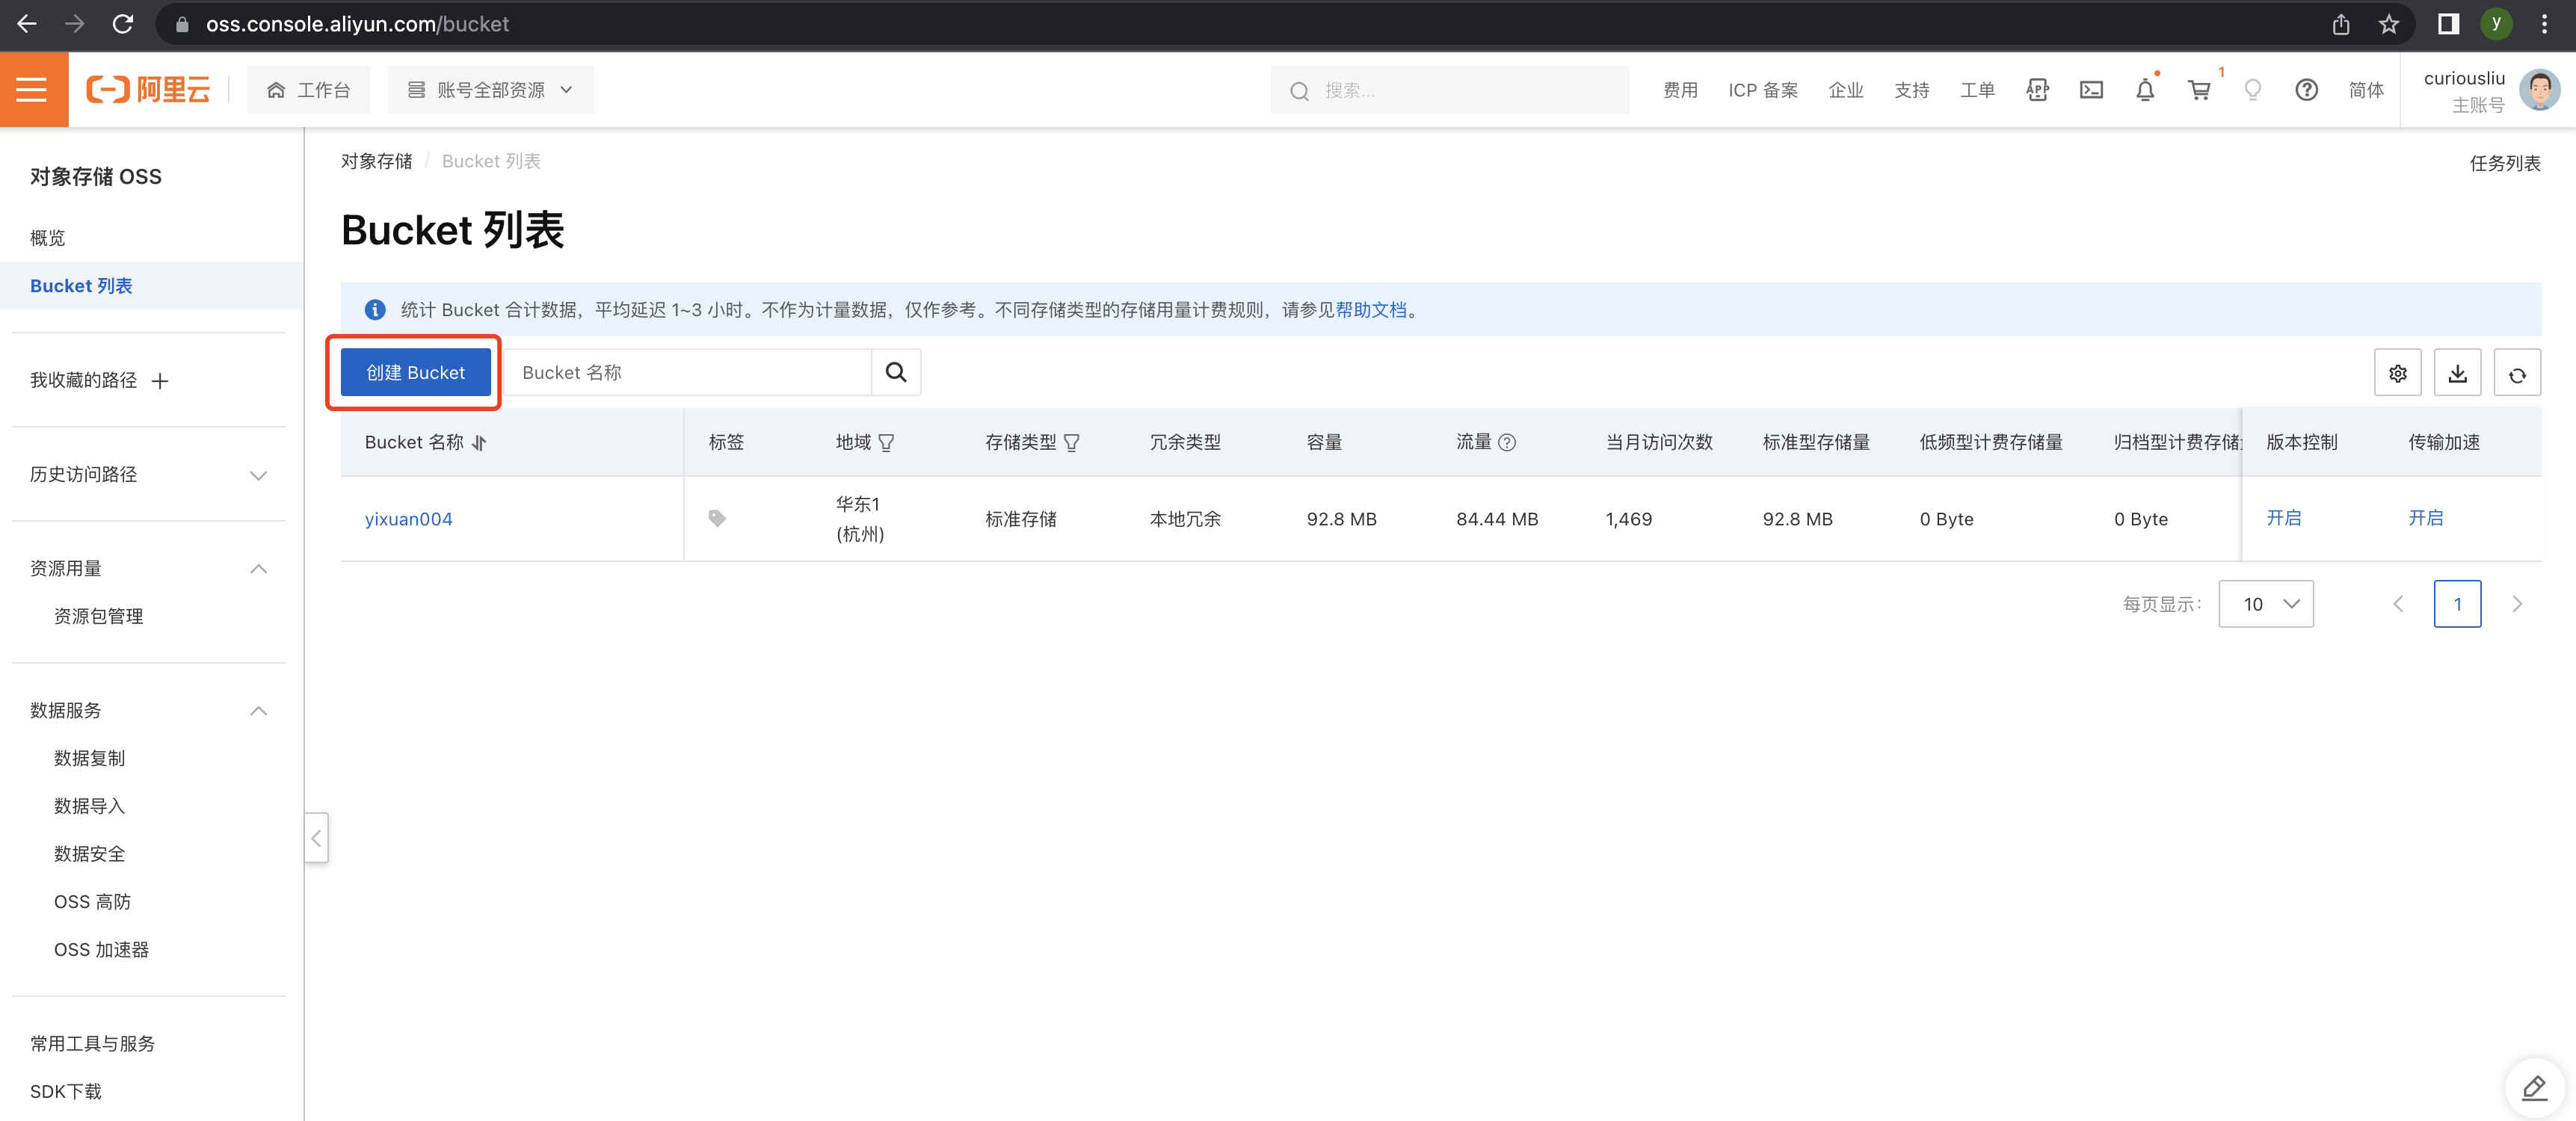Open the shopping cart

pyautogui.click(x=2199, y=90)
